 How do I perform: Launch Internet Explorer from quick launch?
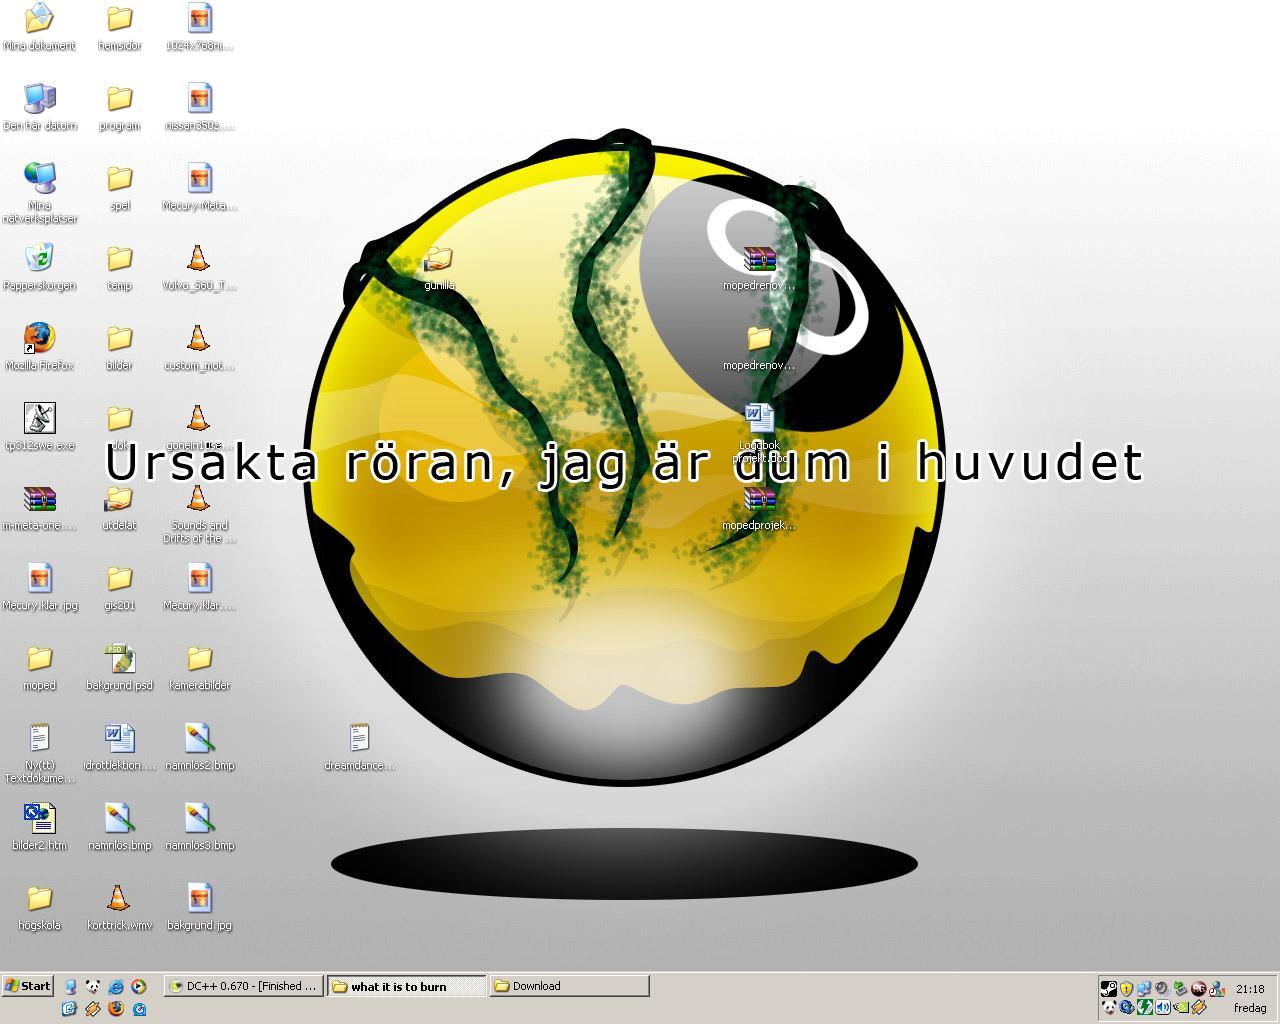pyautogui.click(x=116, y=987)
